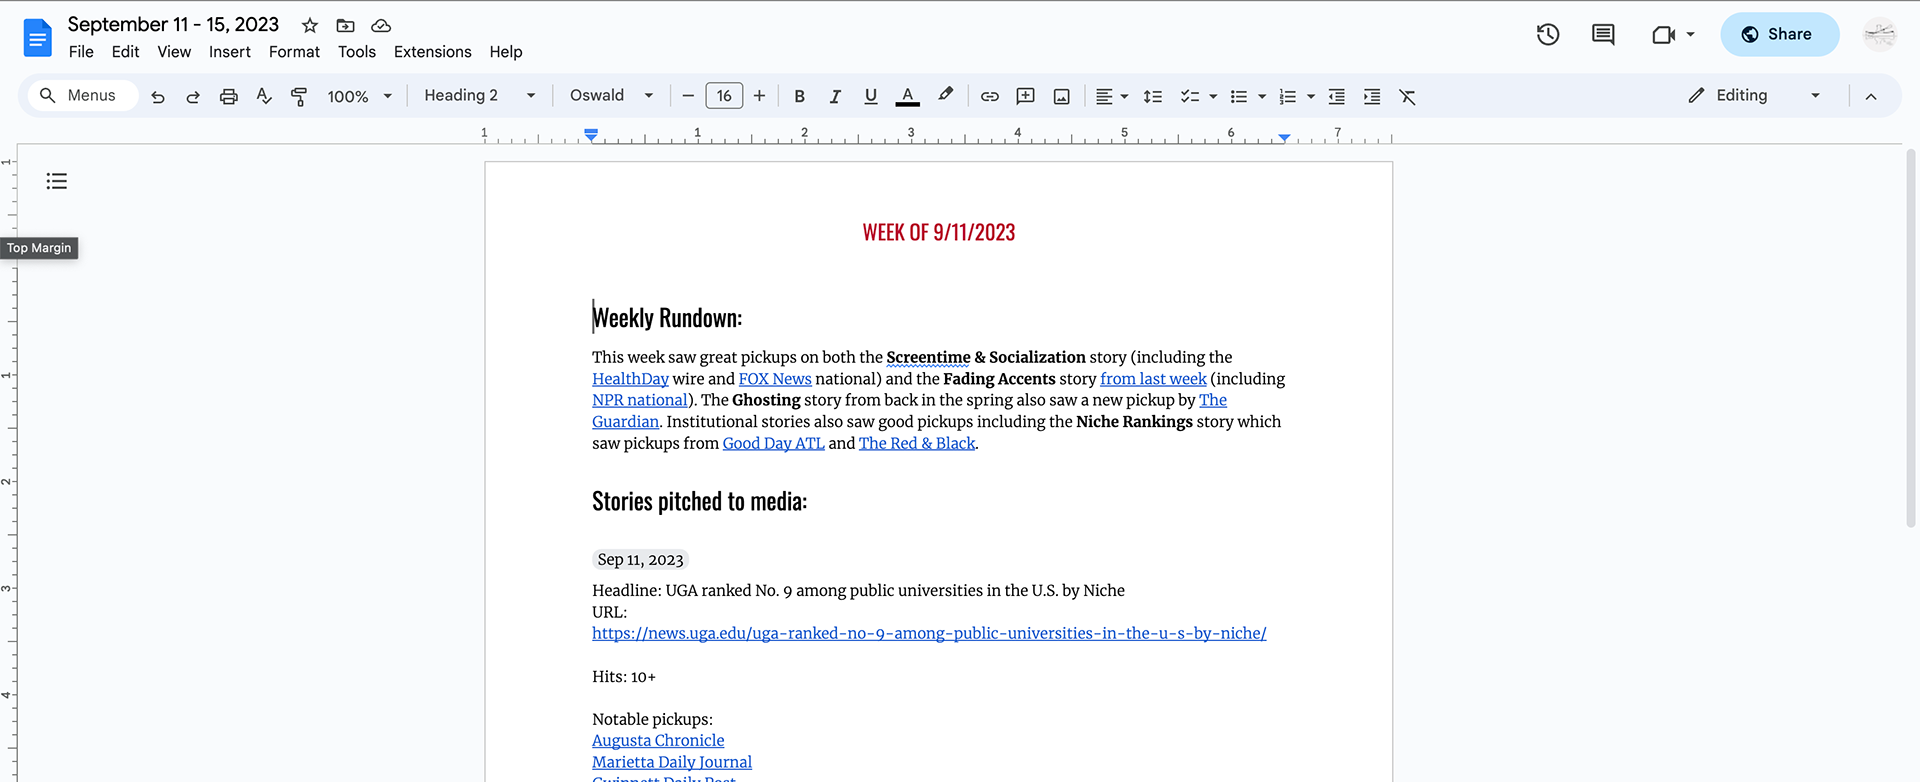Open the 100% zoom dropdown
This screenshot has width=1920, height=782.
click(x=359, y=96)
